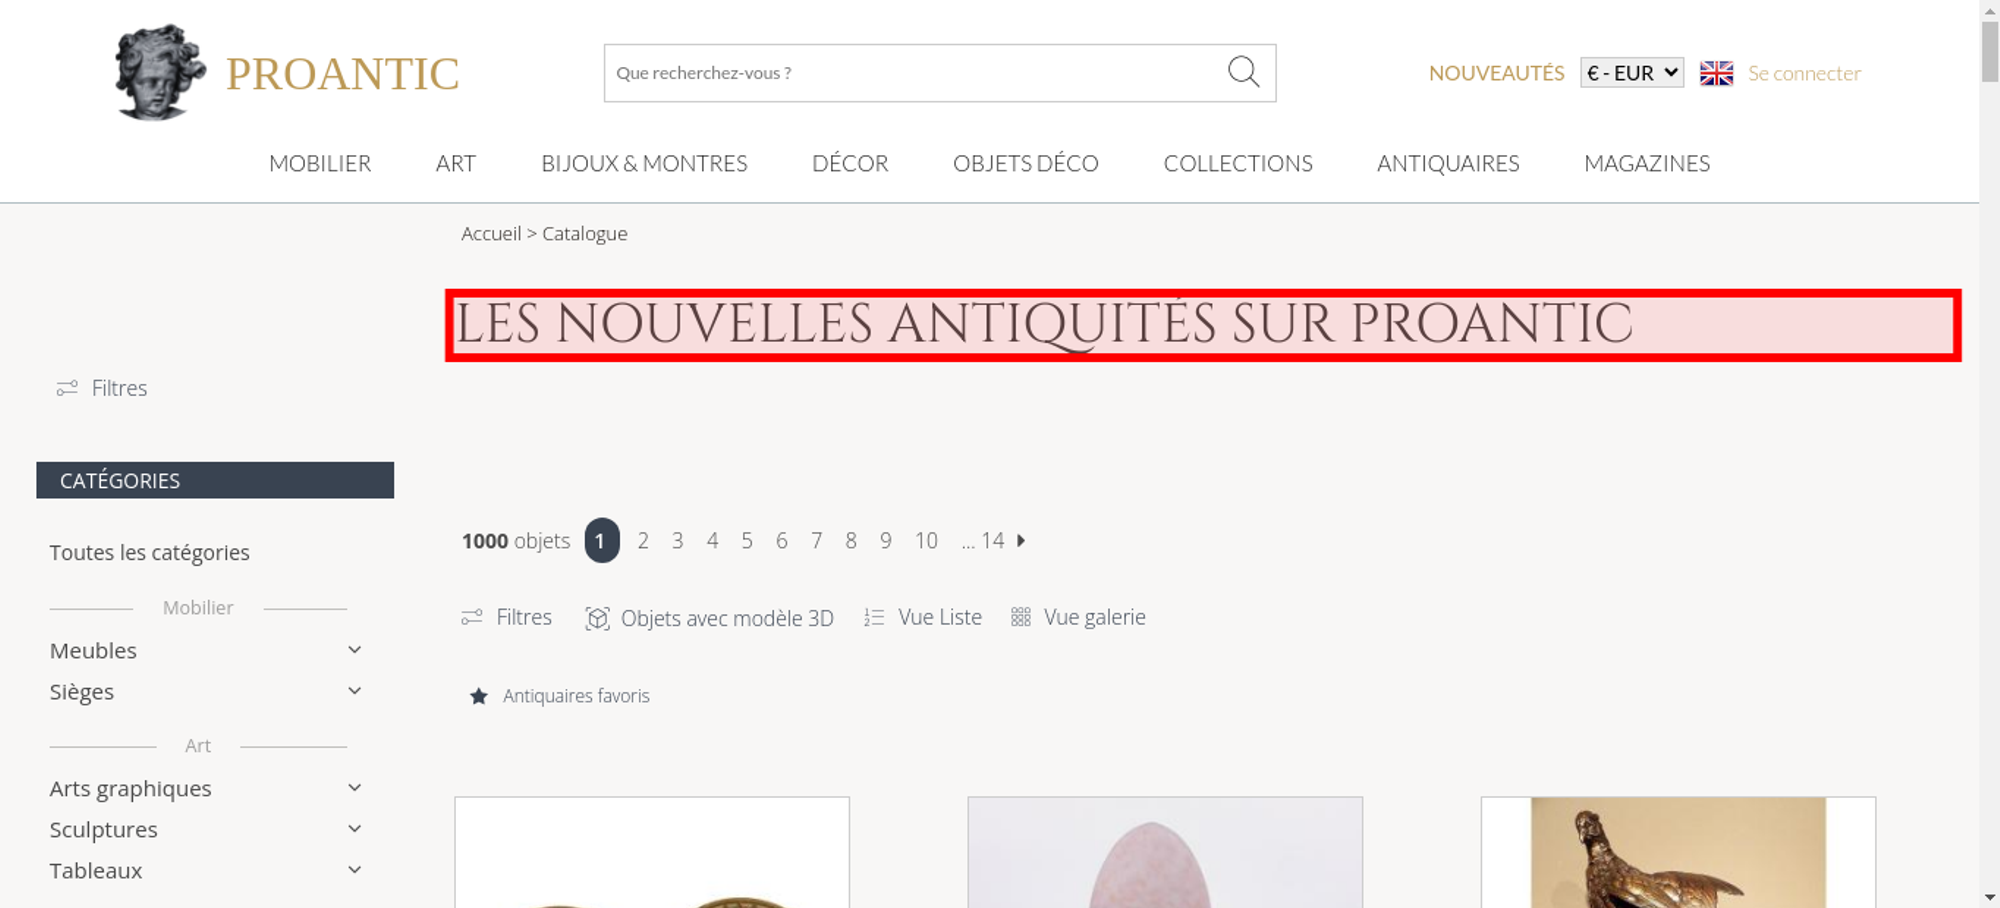Screen dimensions: 2000x908
Task: Open Filtres in the left sidebar
Action: point(102,388)
